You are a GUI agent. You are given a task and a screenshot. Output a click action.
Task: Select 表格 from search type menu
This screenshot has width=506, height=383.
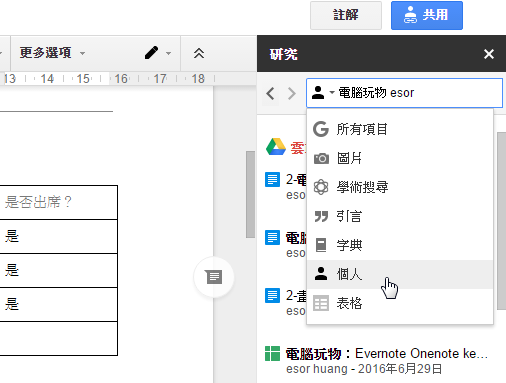tap(400, 303)
